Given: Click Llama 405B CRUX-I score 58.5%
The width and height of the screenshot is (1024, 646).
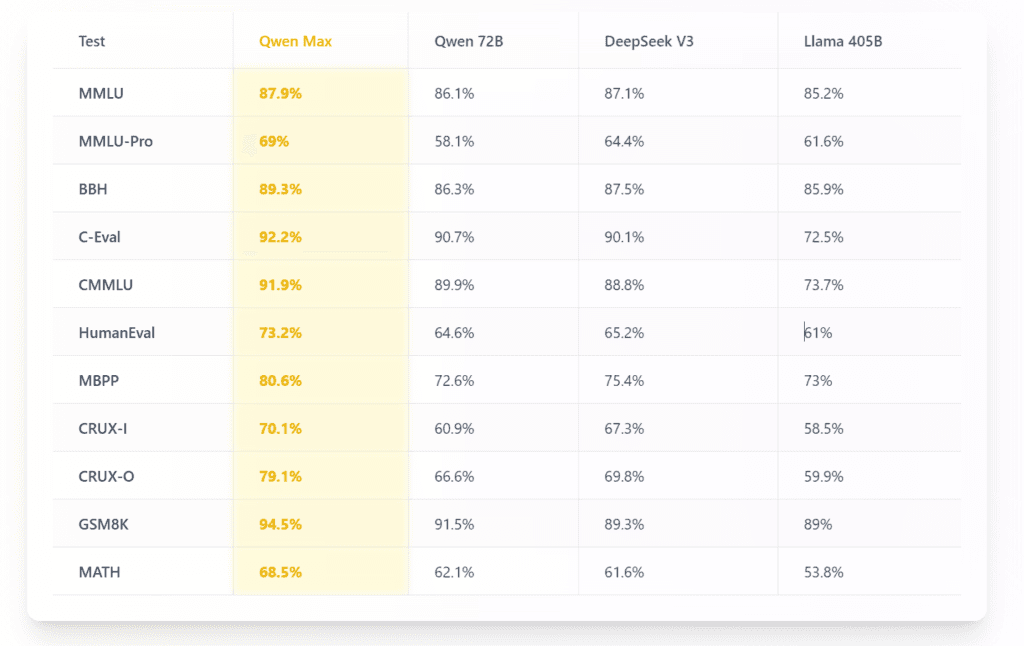Looking at the screenshot, I should tap(823, 428).
